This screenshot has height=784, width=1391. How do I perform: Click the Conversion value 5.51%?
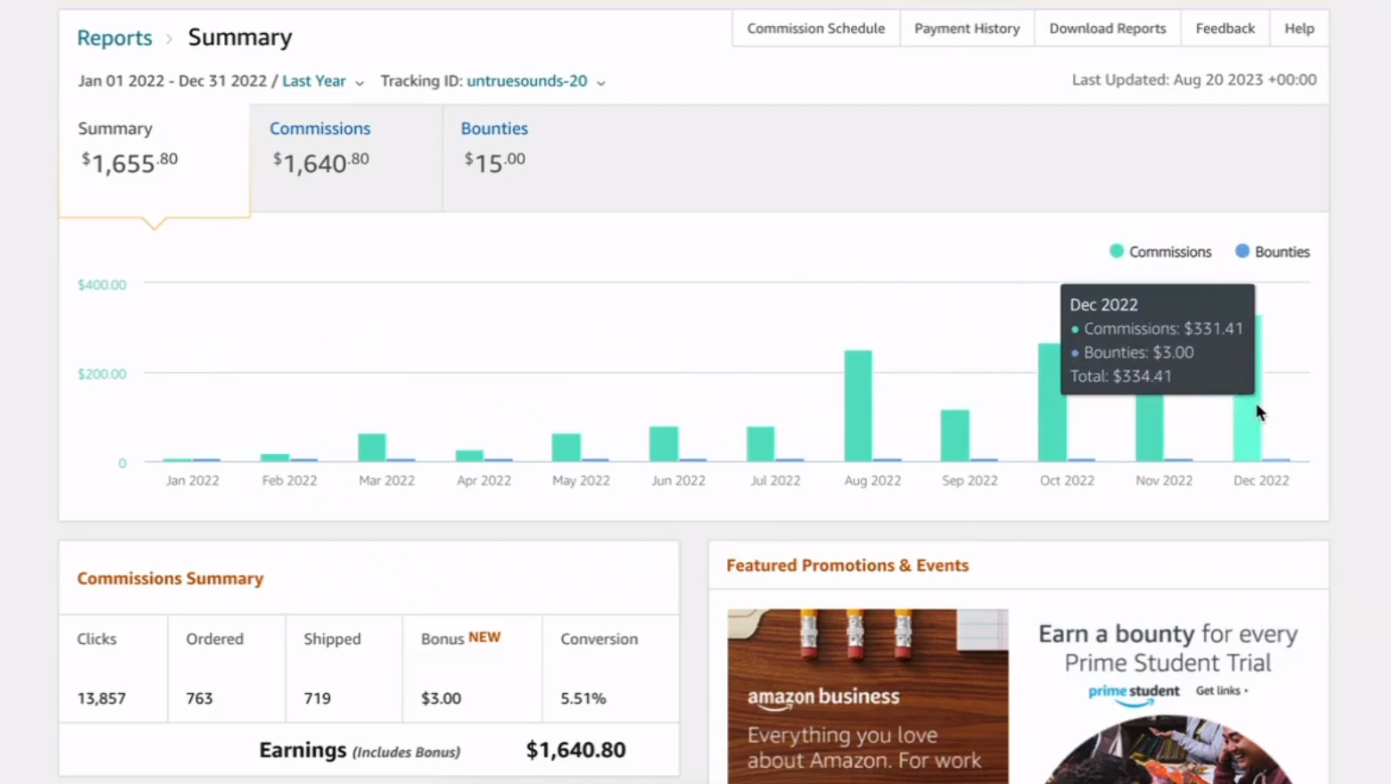tap(583, 698)
